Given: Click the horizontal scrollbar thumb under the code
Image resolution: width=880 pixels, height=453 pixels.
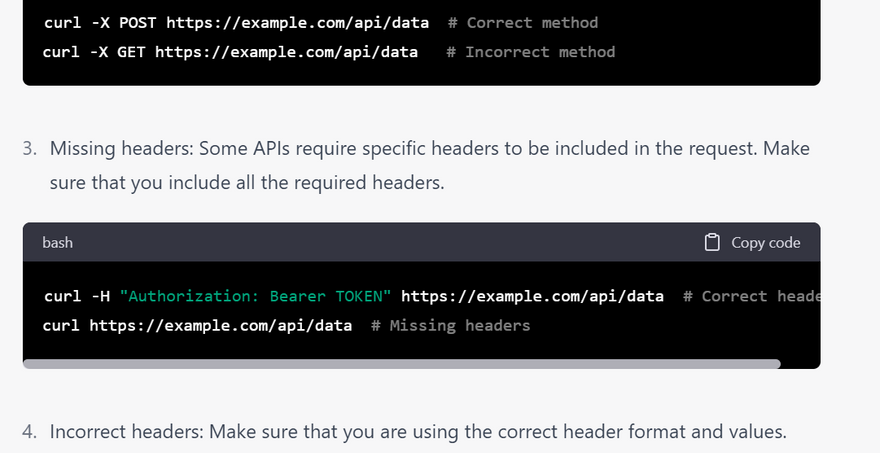Looking at the screenshot, I should click(400, 364).
